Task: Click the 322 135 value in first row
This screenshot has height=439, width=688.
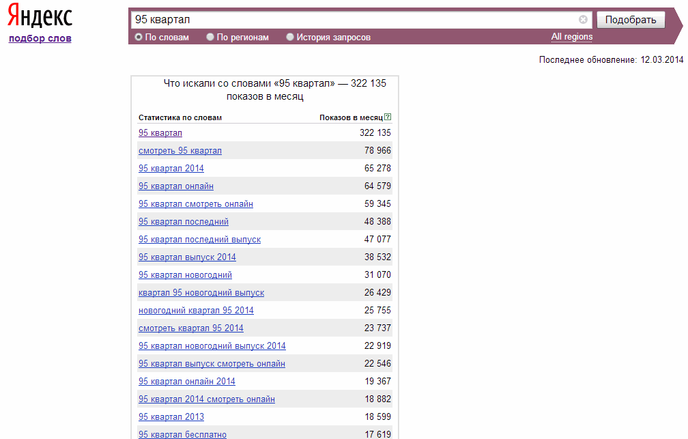Action: coord(375,133)
